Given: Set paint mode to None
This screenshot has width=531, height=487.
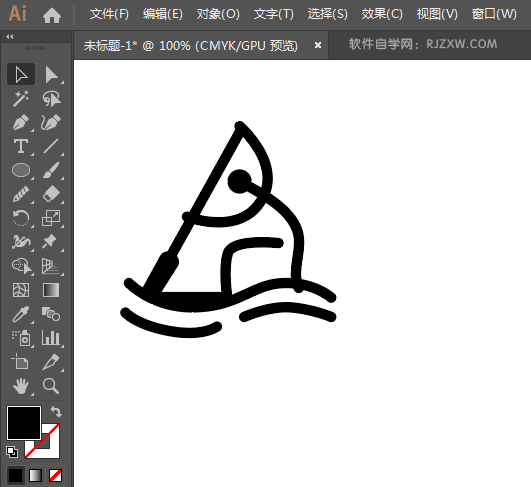Looking at the screenshot, I should (55, 475).
